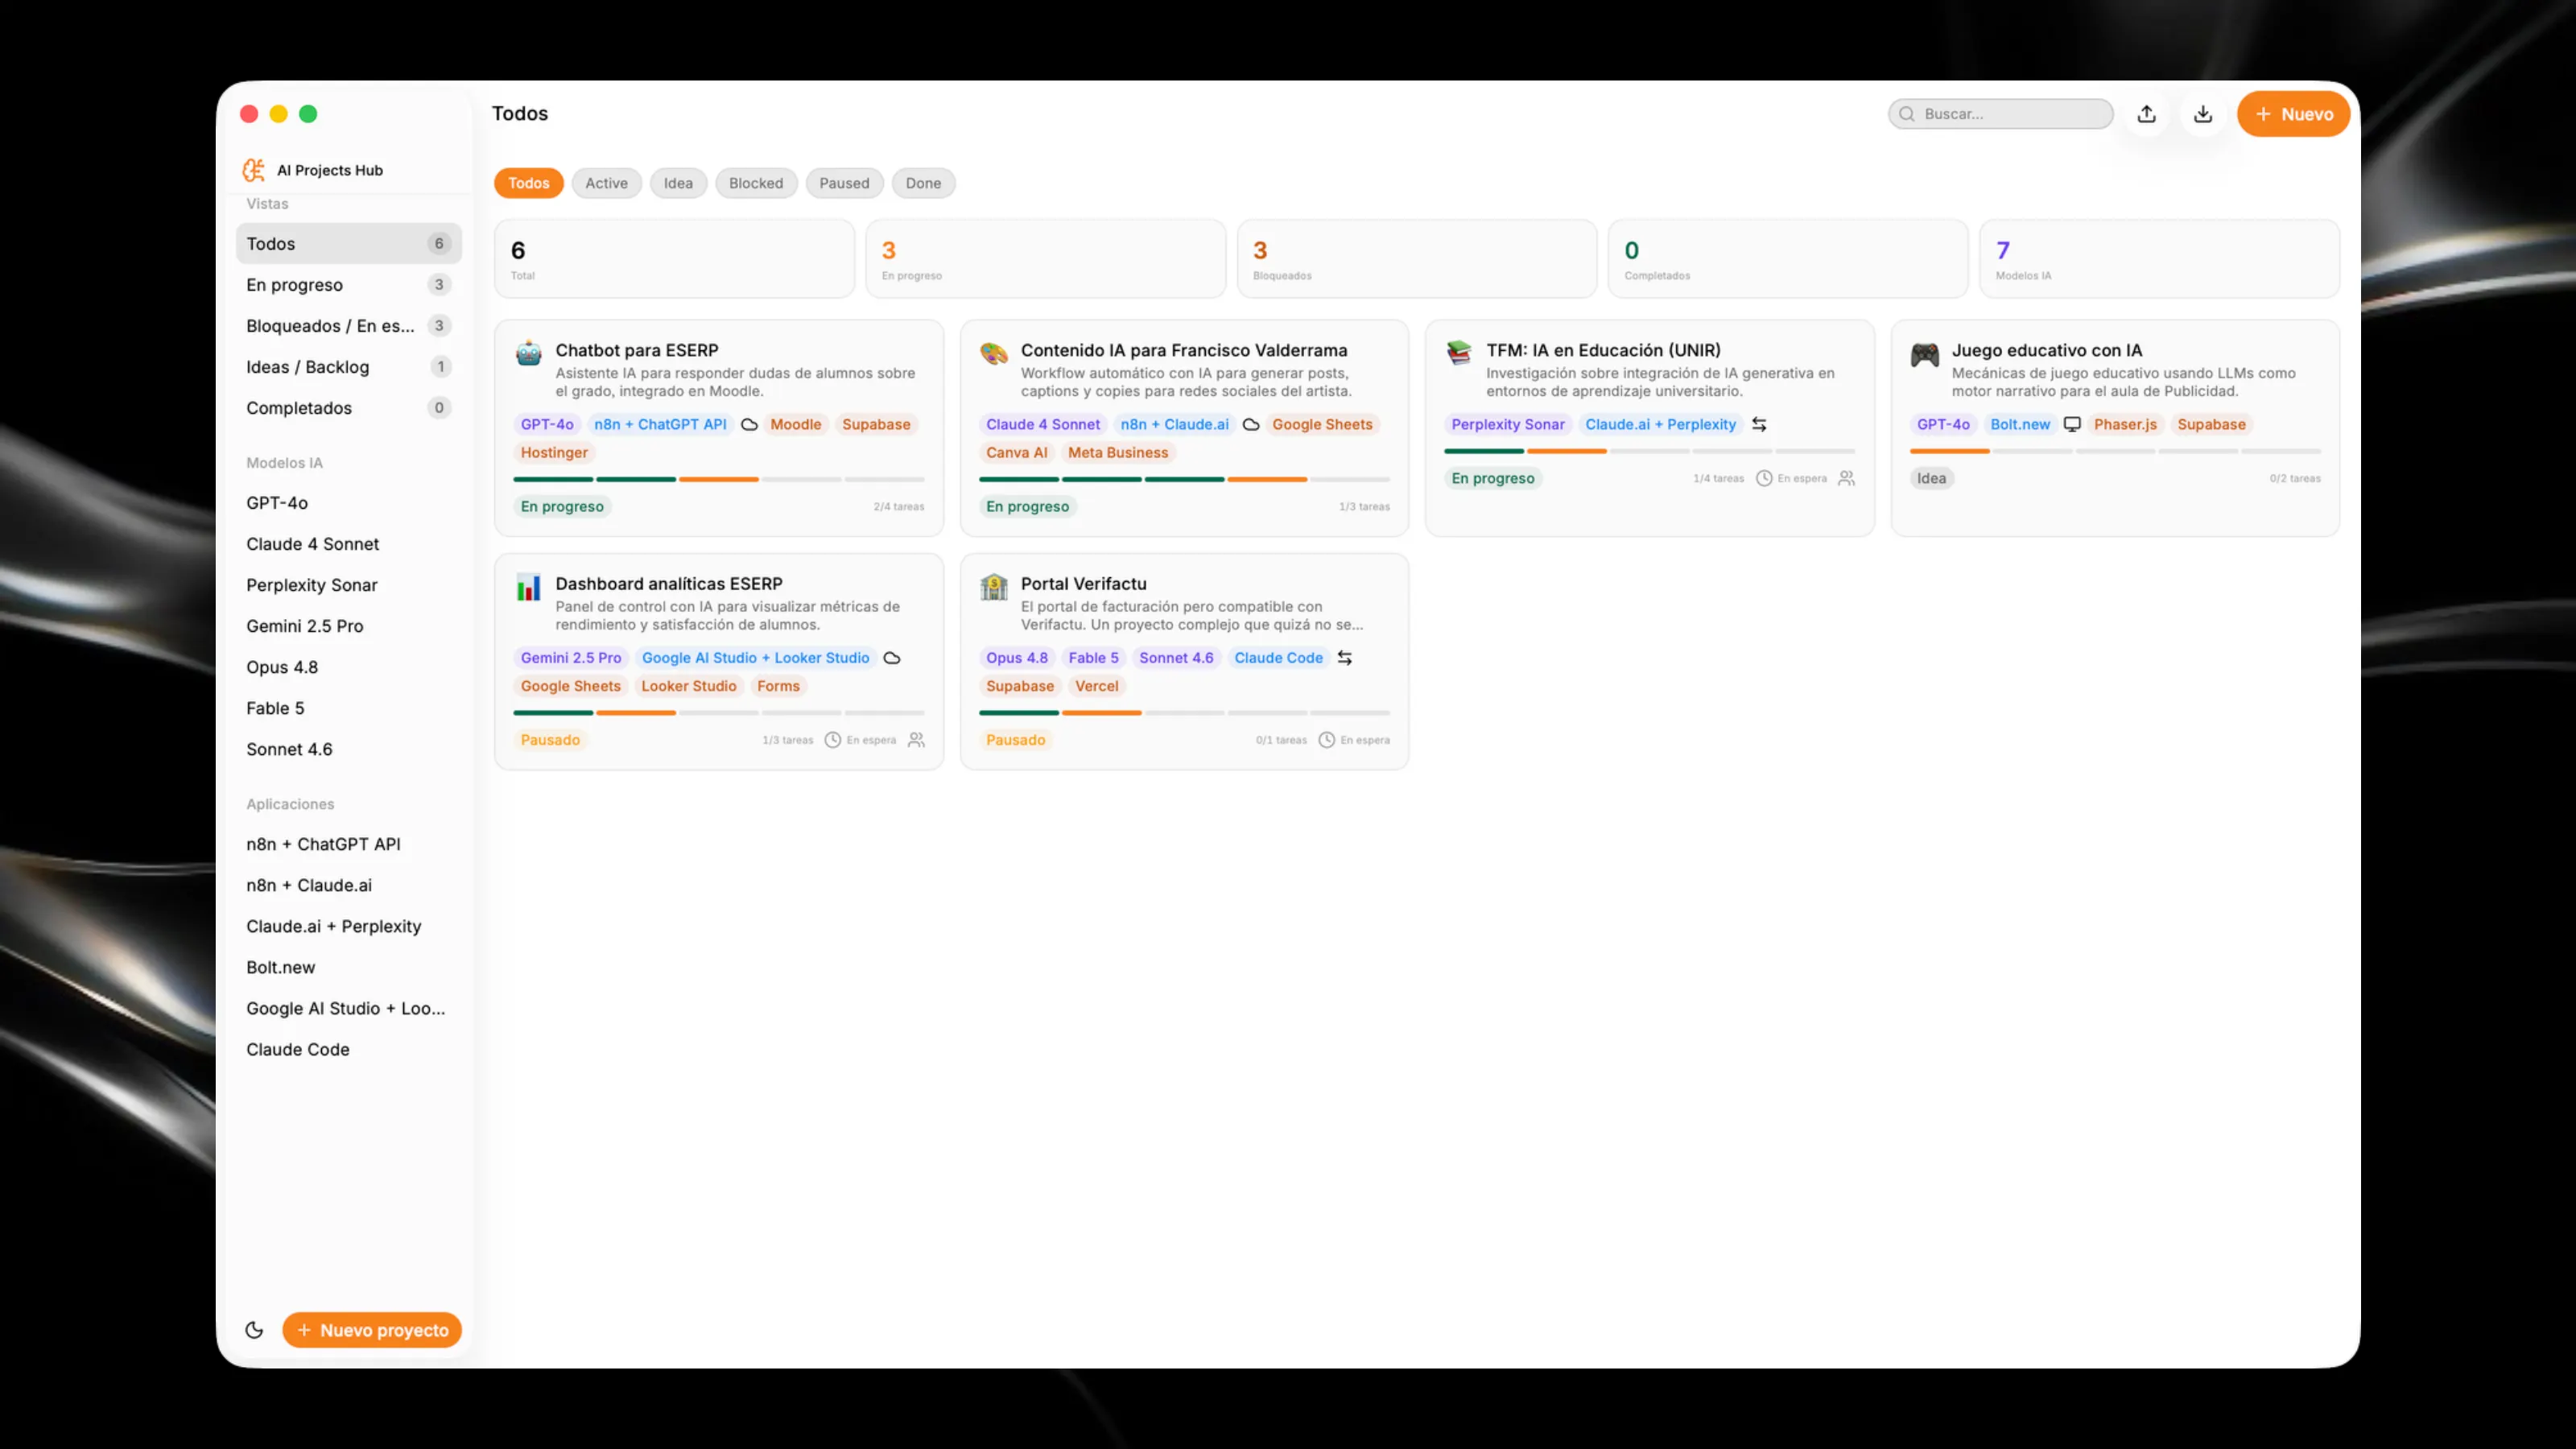The width and height of the screenshot is (2576, 1449).
Task: Click progress bar on Chatbot para ESERP
Action: click(718, 480)
